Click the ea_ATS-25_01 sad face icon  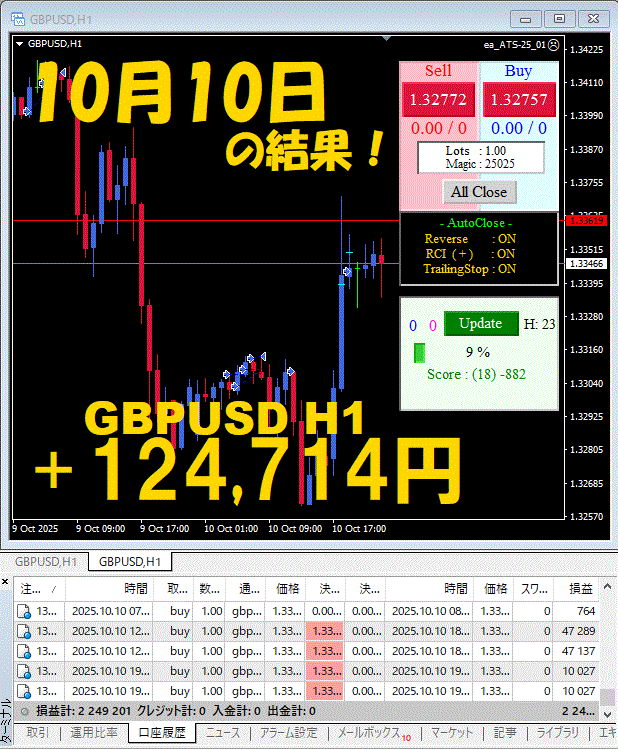click(x=553, y=44)
